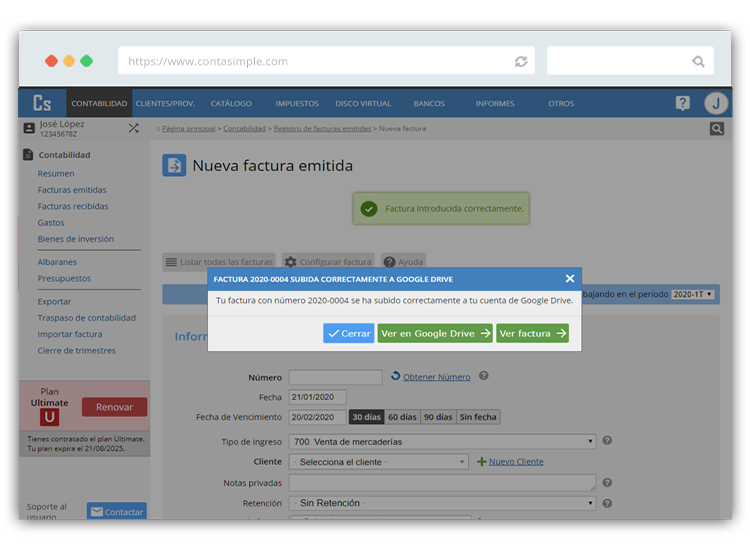The image size is (750, 552).
Task: Select 30 días due date option
Action: [x=366, y=417]
